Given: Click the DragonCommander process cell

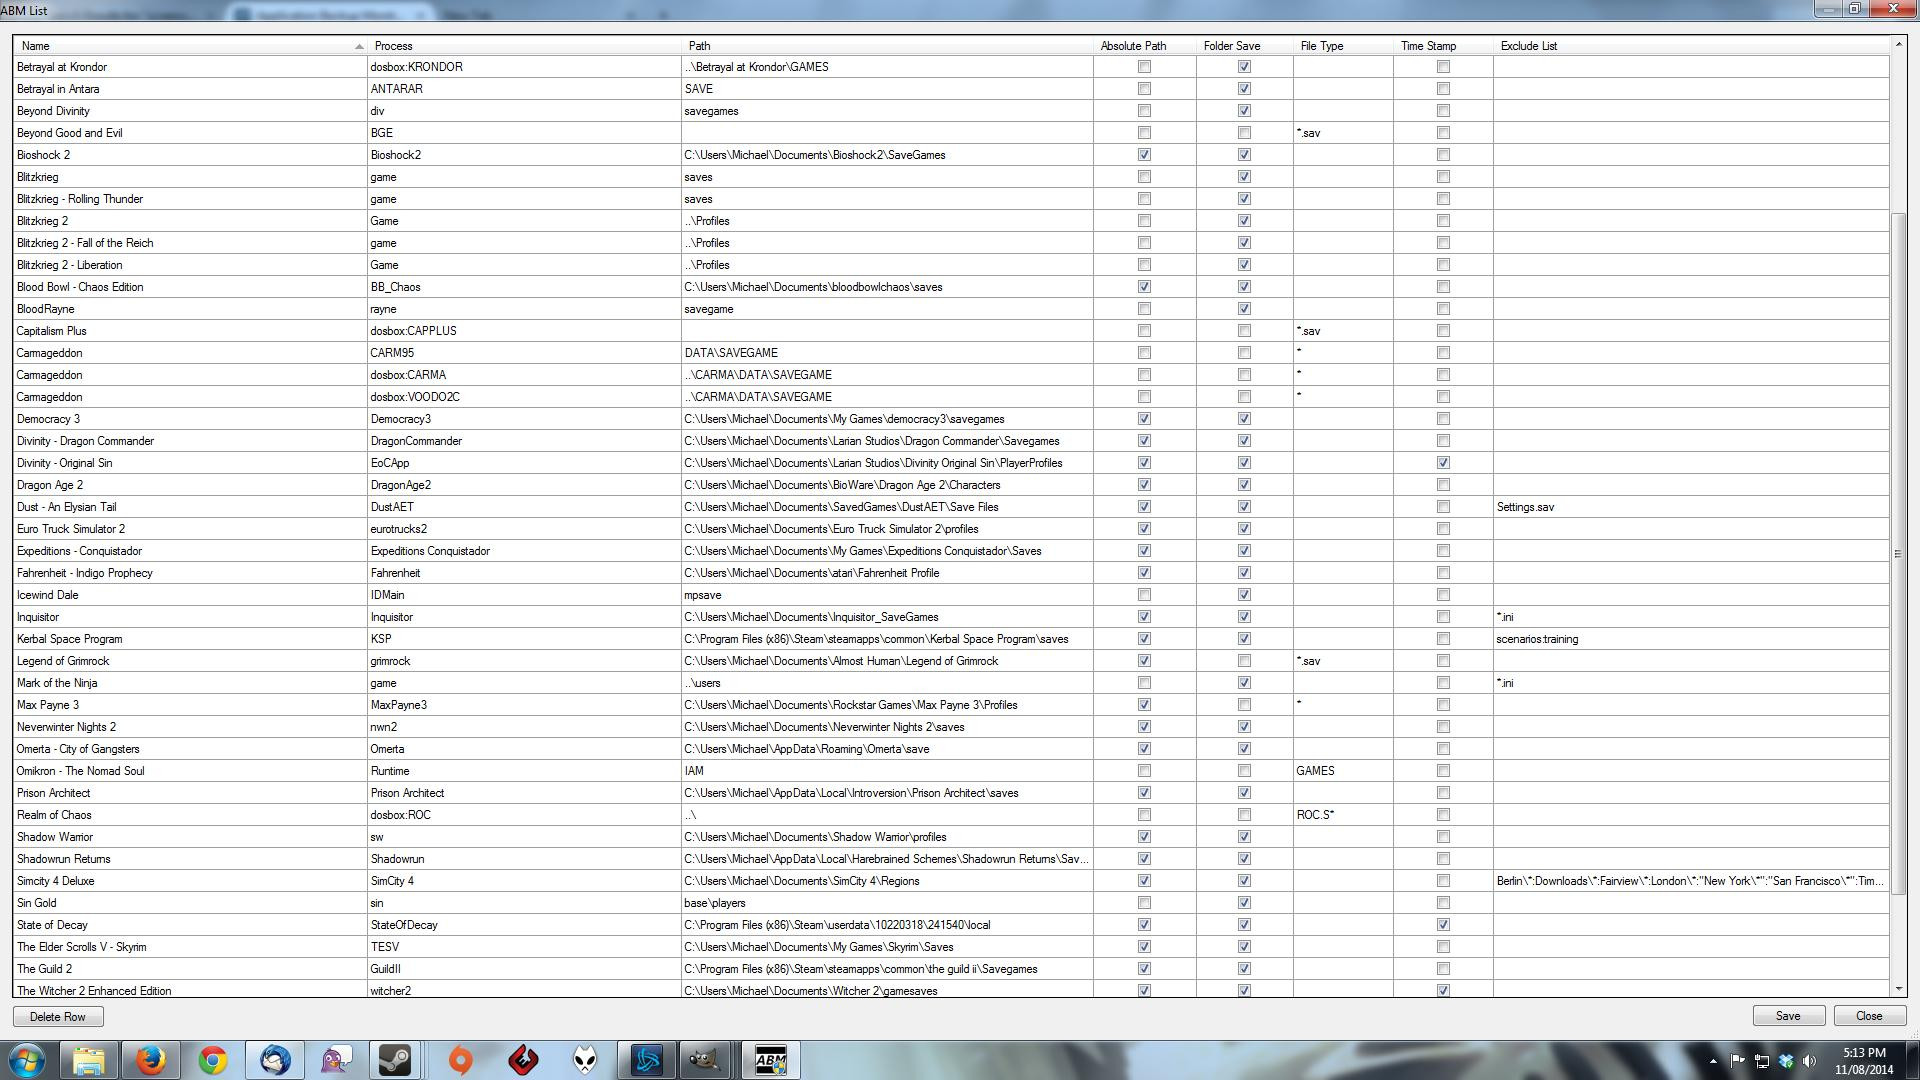Looking at the screenshot, I should (x=525, y=441).
